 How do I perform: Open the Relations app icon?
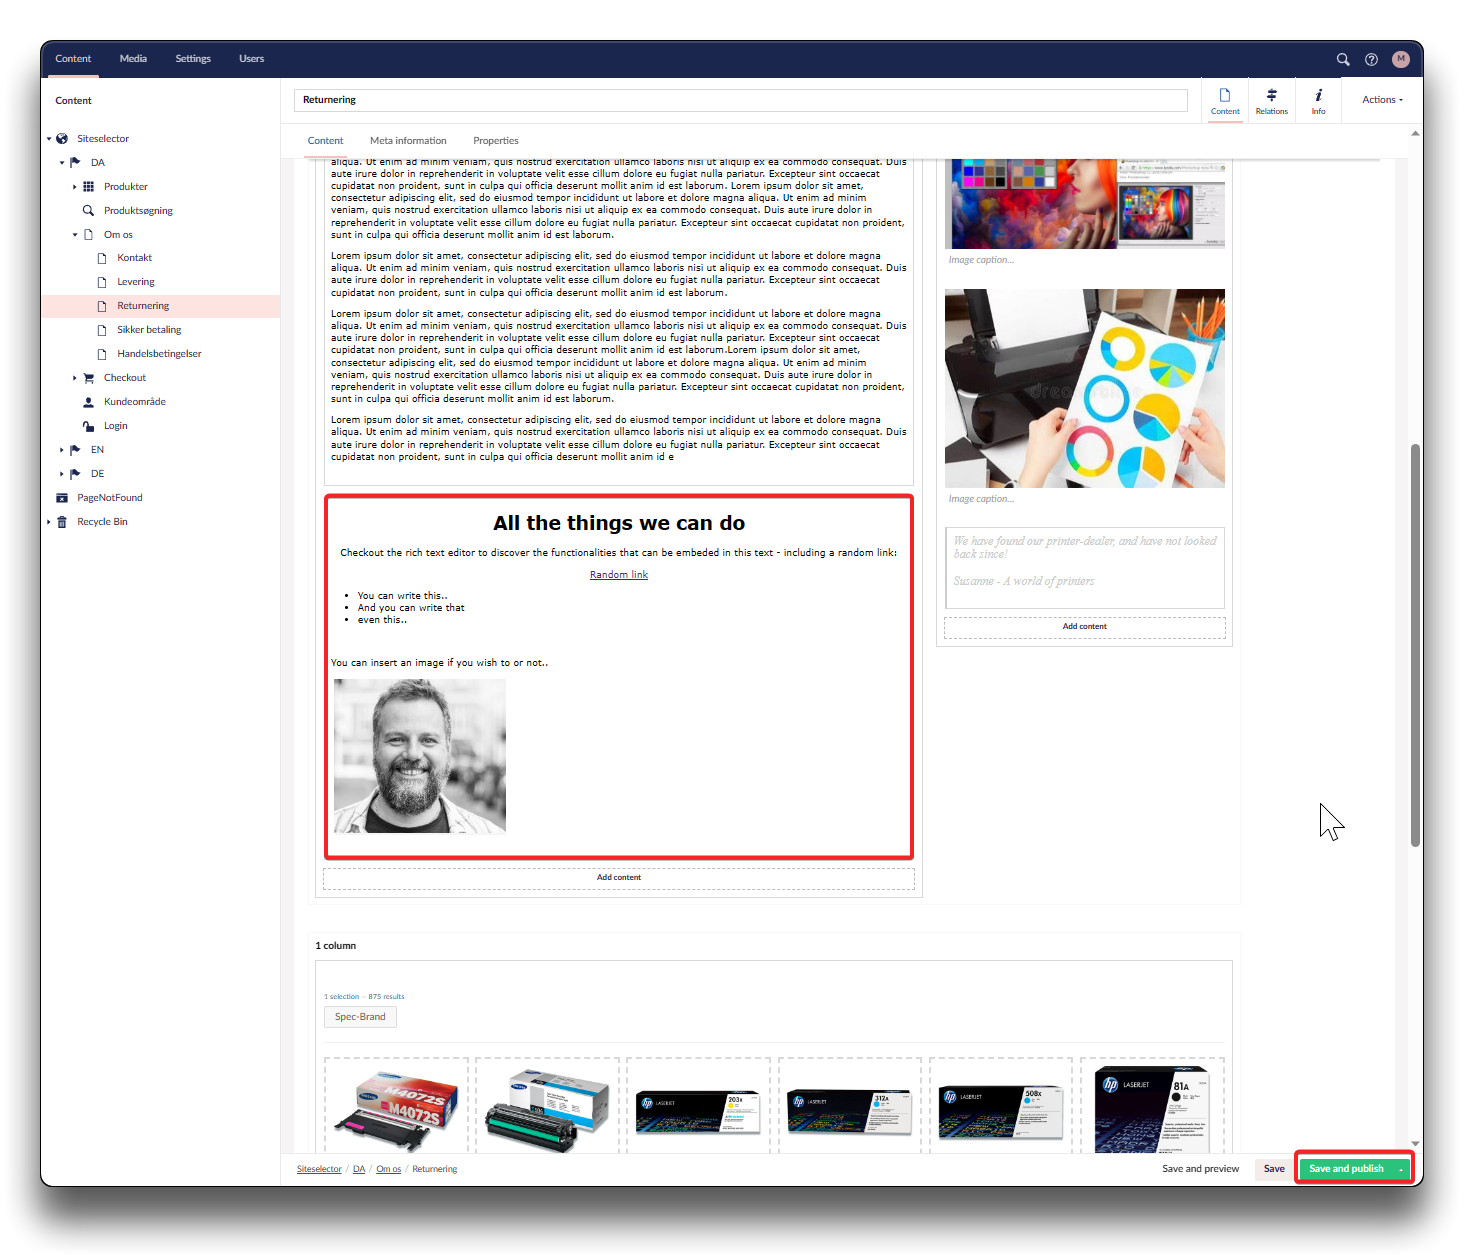pyautogui.click(x=1271, y=100)
